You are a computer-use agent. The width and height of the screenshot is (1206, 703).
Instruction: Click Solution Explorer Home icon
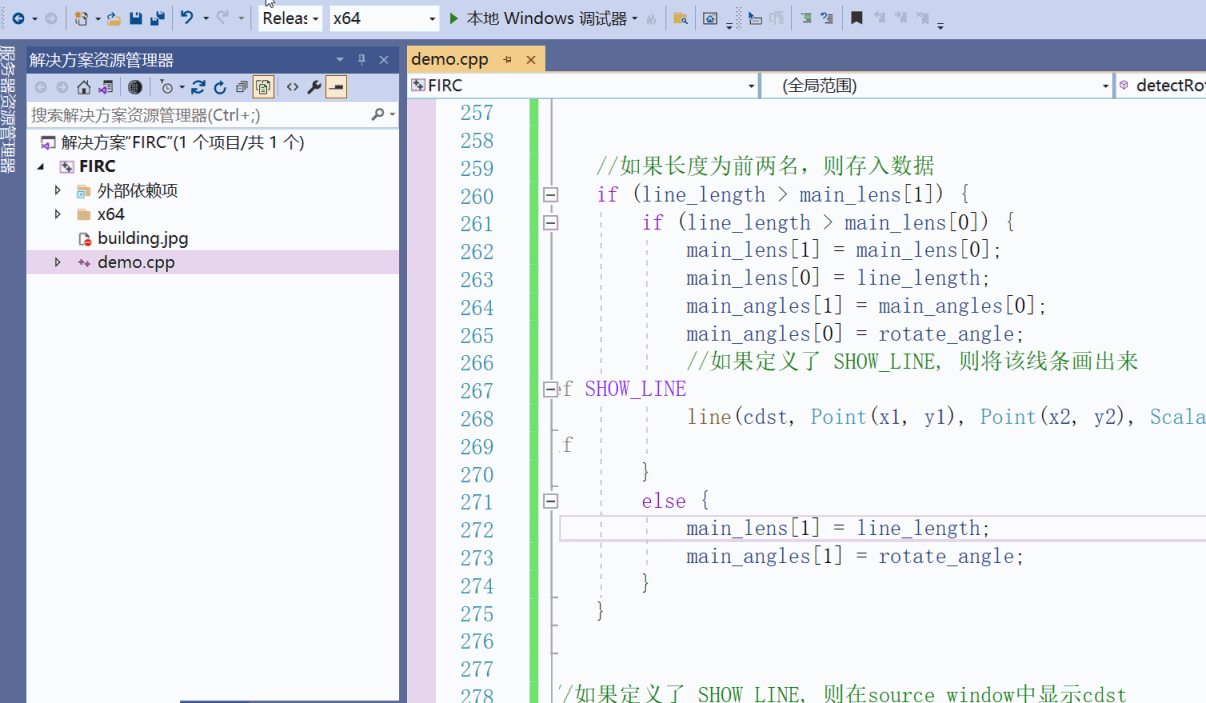click(x=84, y=87)
